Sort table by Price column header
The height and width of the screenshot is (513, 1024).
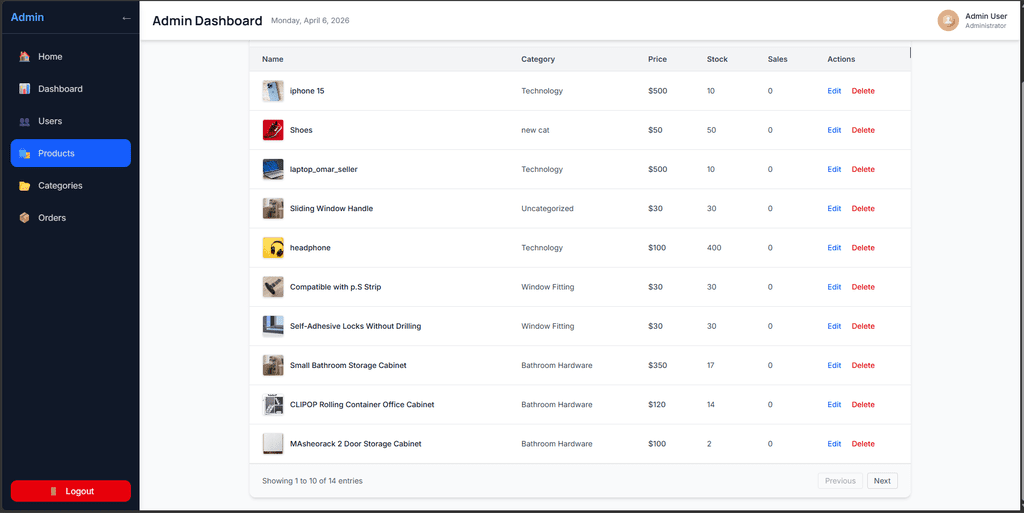point(657,59)
